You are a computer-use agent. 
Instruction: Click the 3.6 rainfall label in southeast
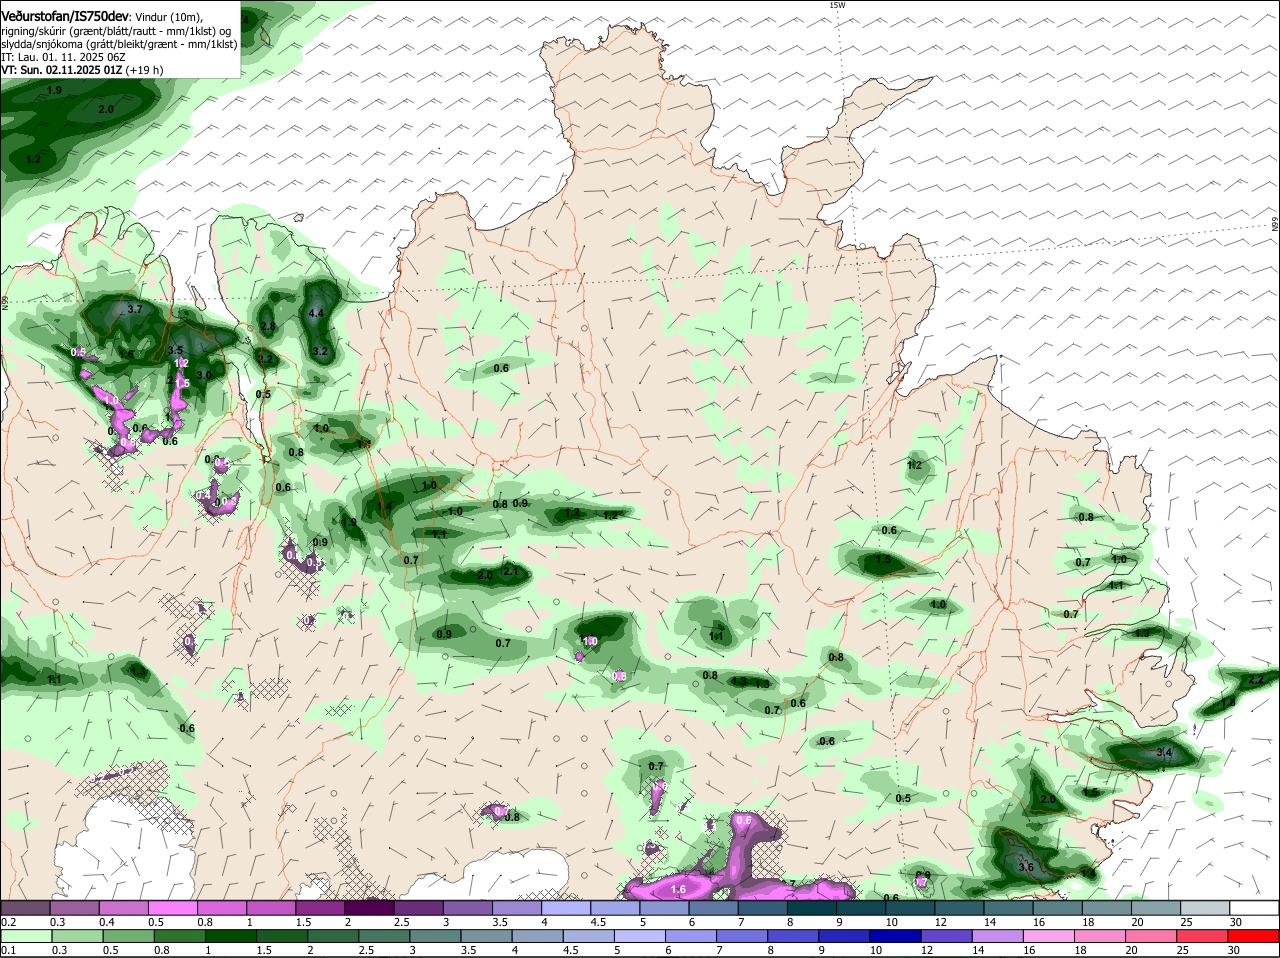pyautogui.click(x=1025, y=867)
